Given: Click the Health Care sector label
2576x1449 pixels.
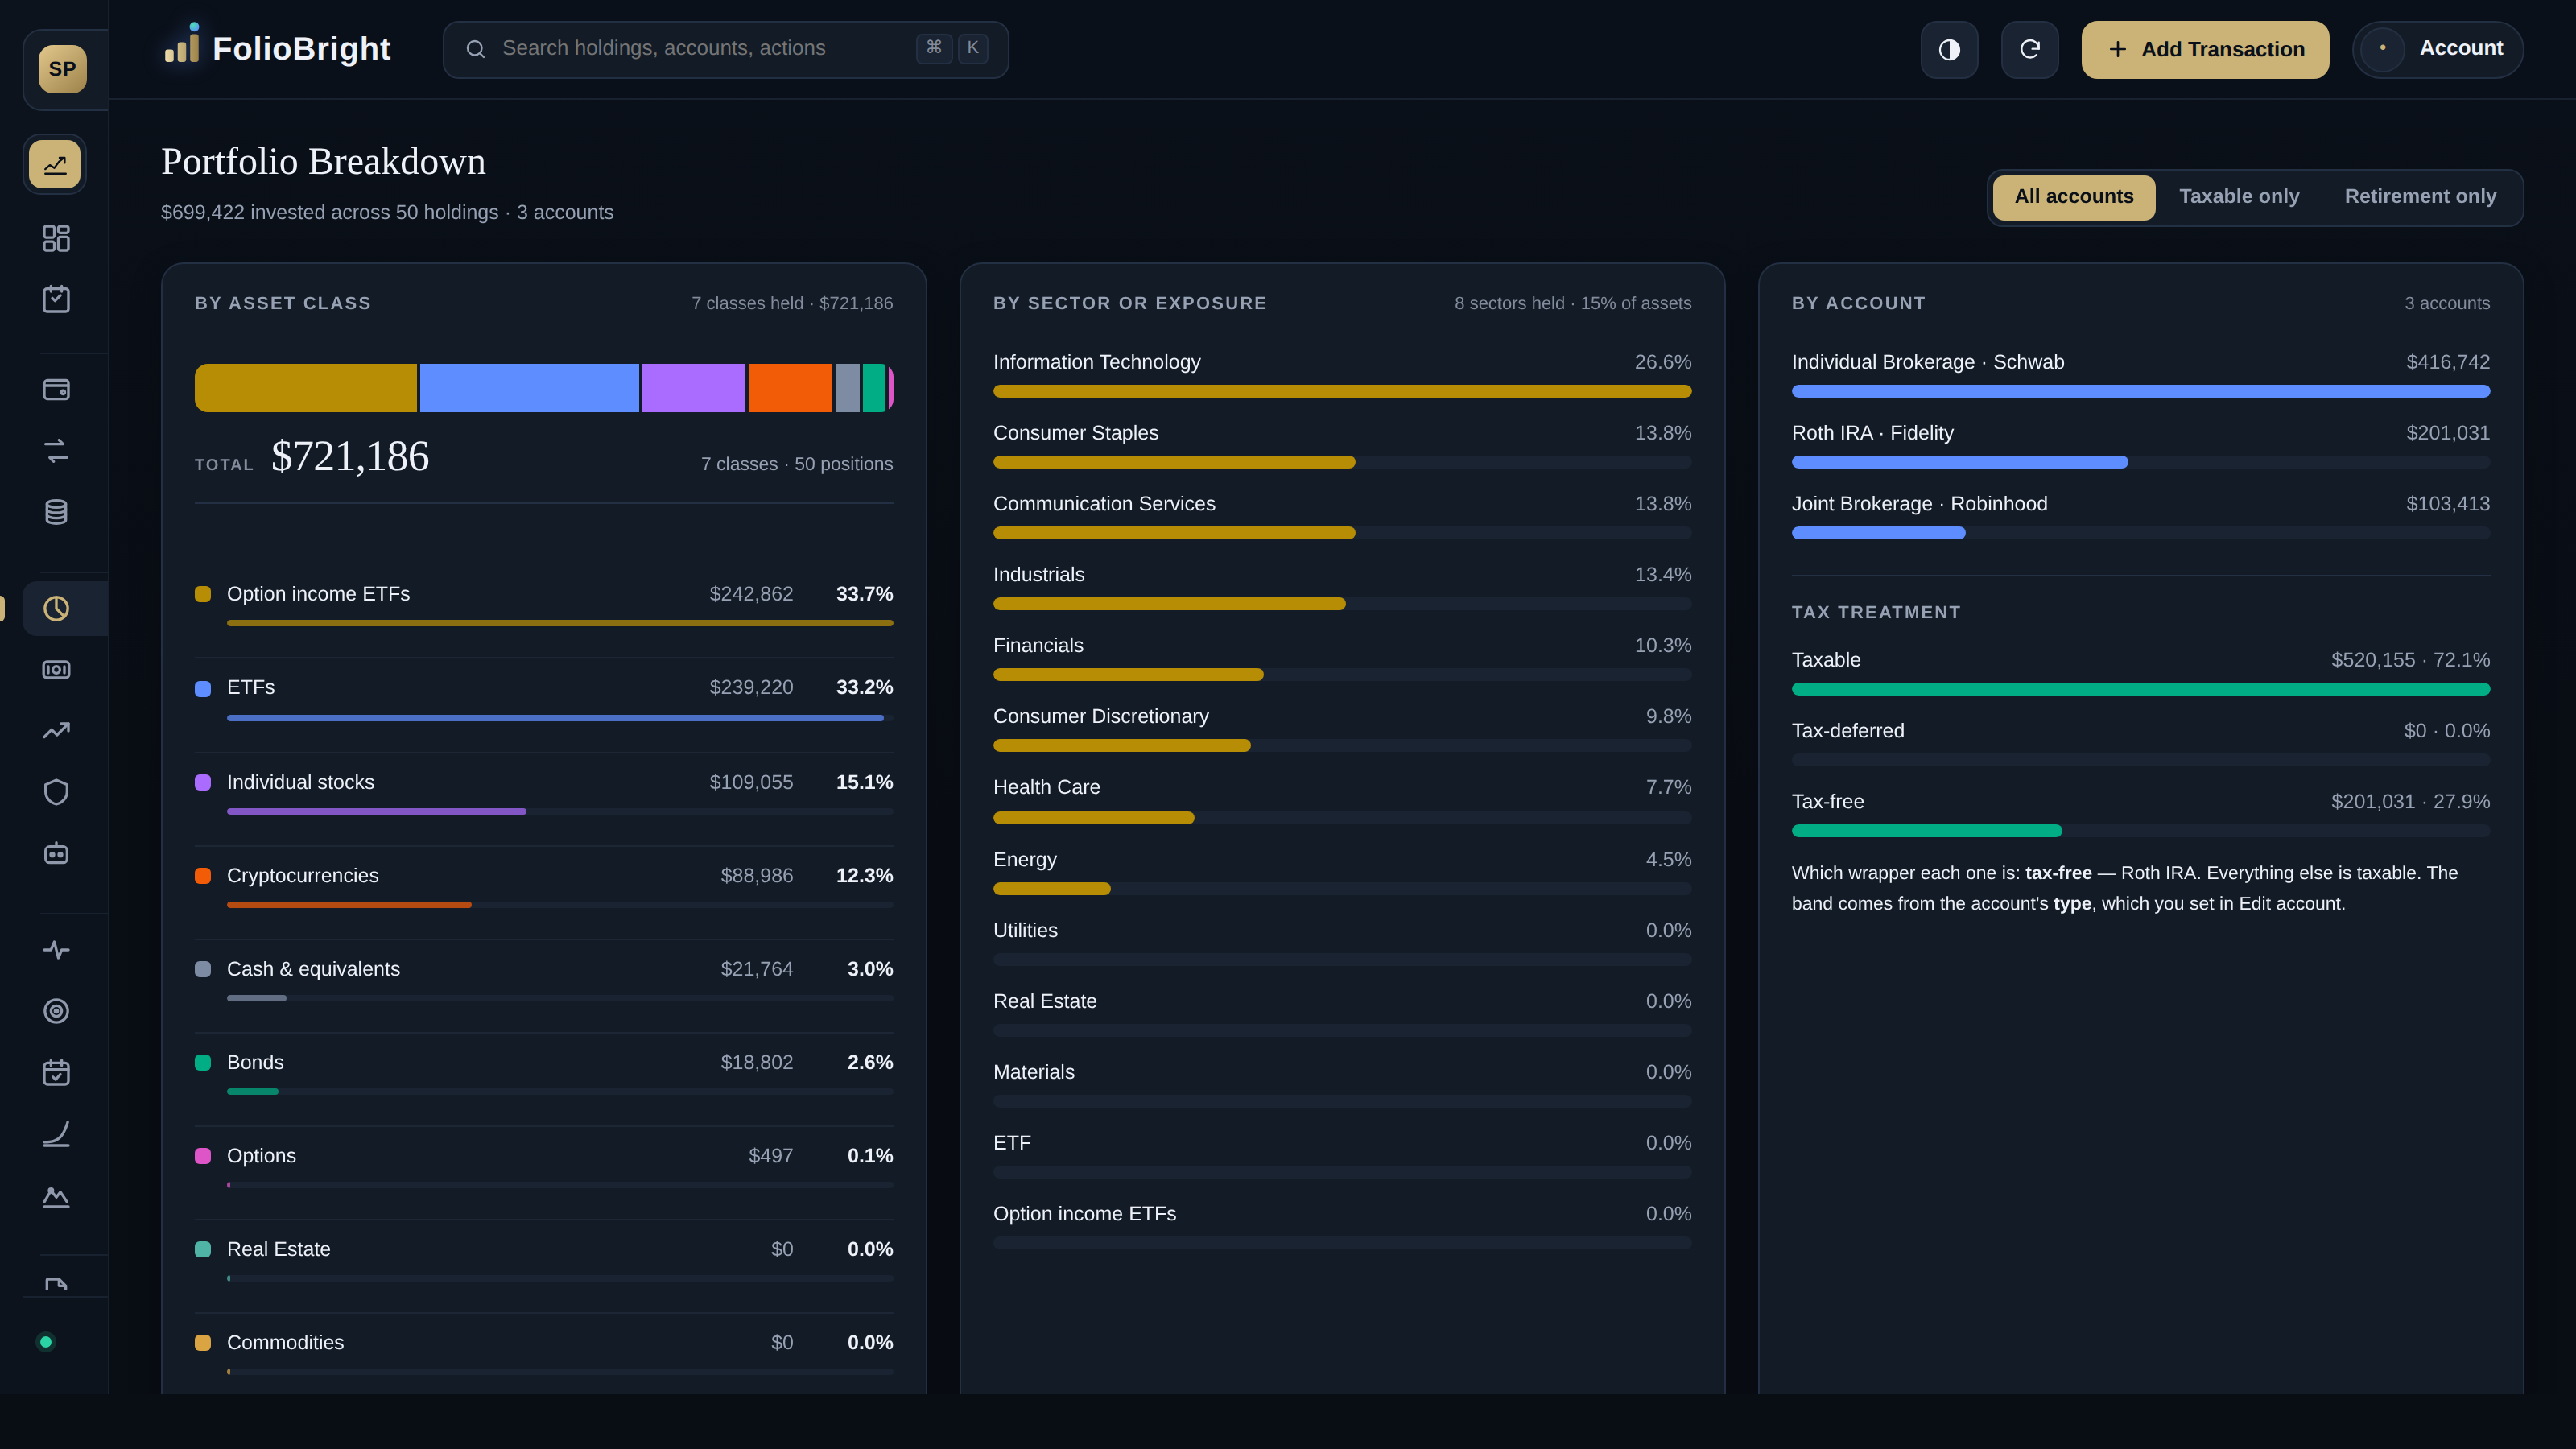Looking at the screenshot, I should 1046,787.
